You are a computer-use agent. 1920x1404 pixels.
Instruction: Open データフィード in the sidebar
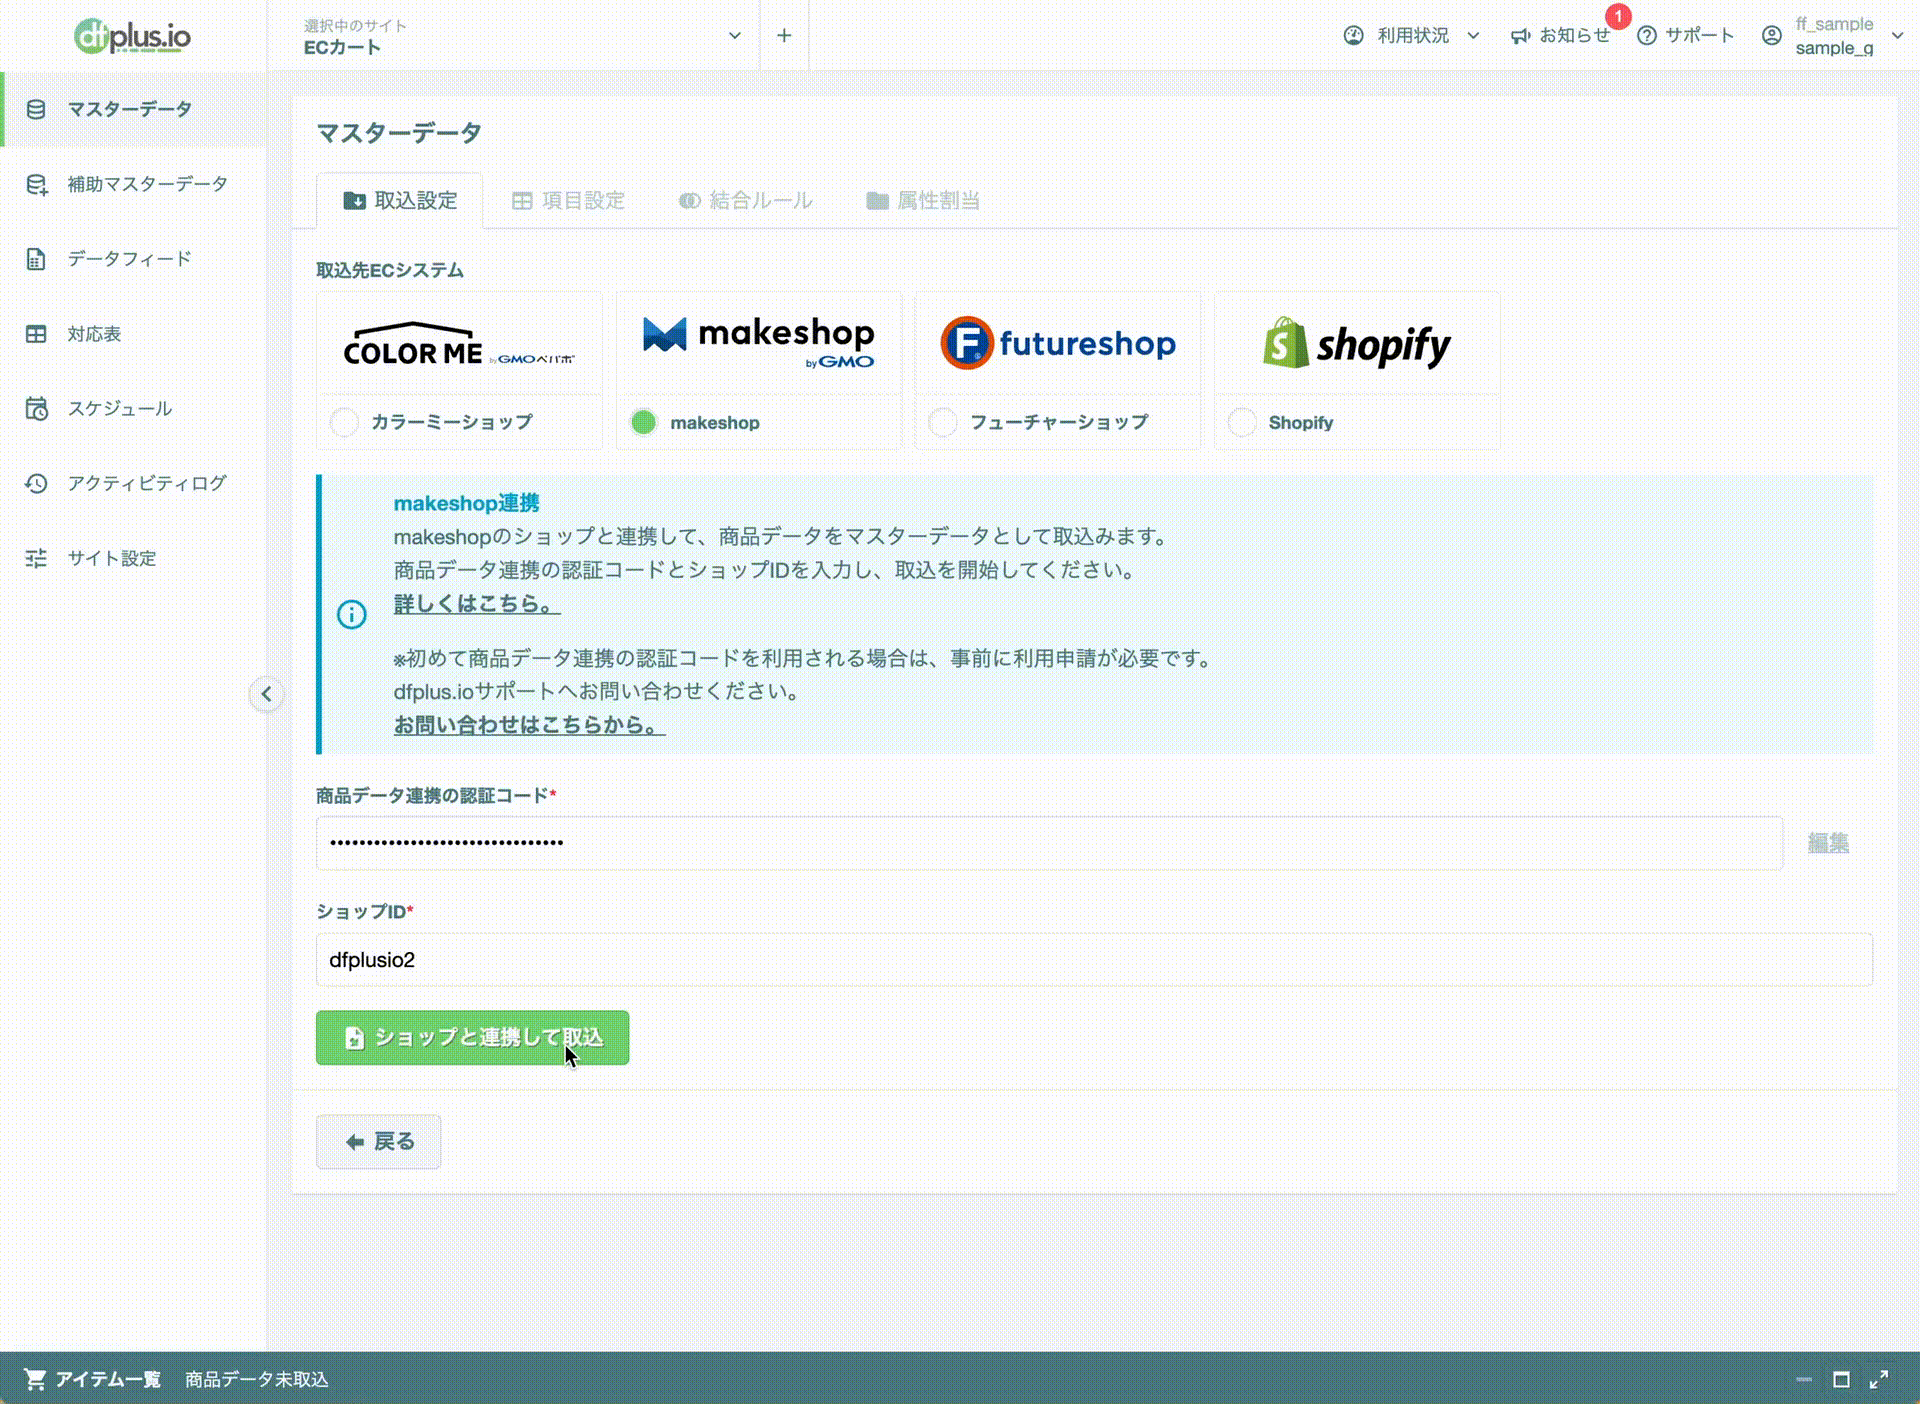tap(134, 259)
